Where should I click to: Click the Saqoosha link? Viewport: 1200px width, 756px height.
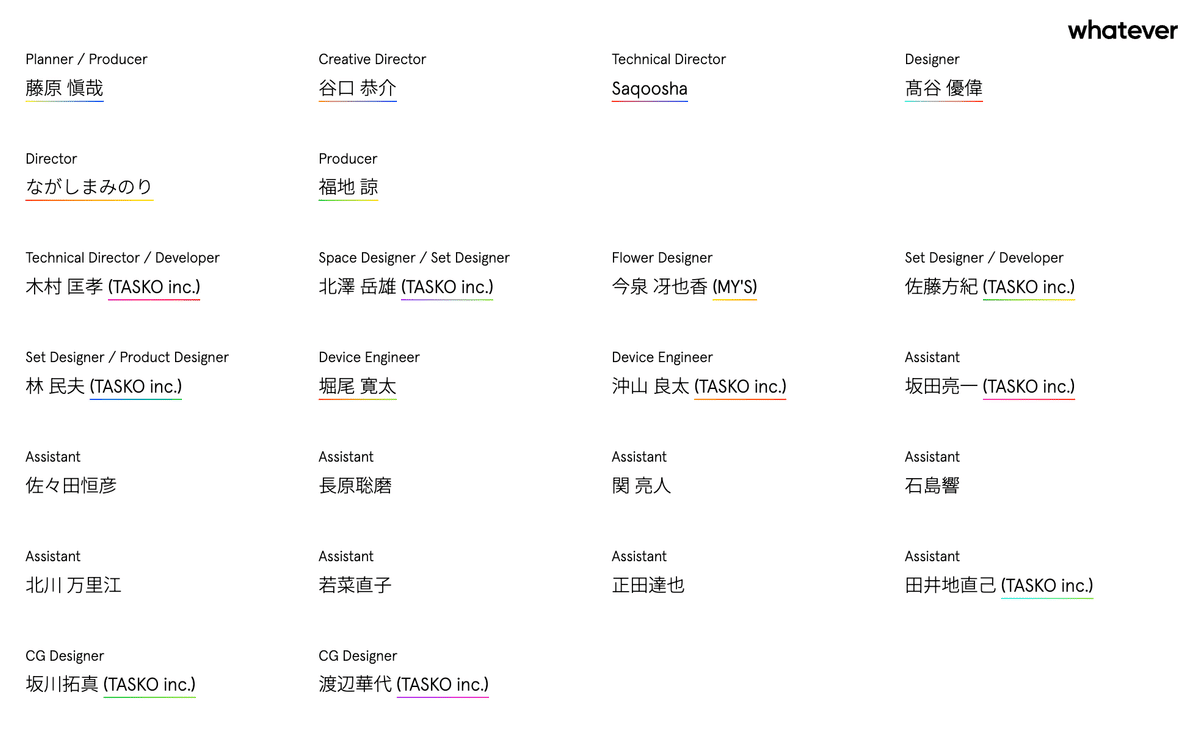point(649,89)
